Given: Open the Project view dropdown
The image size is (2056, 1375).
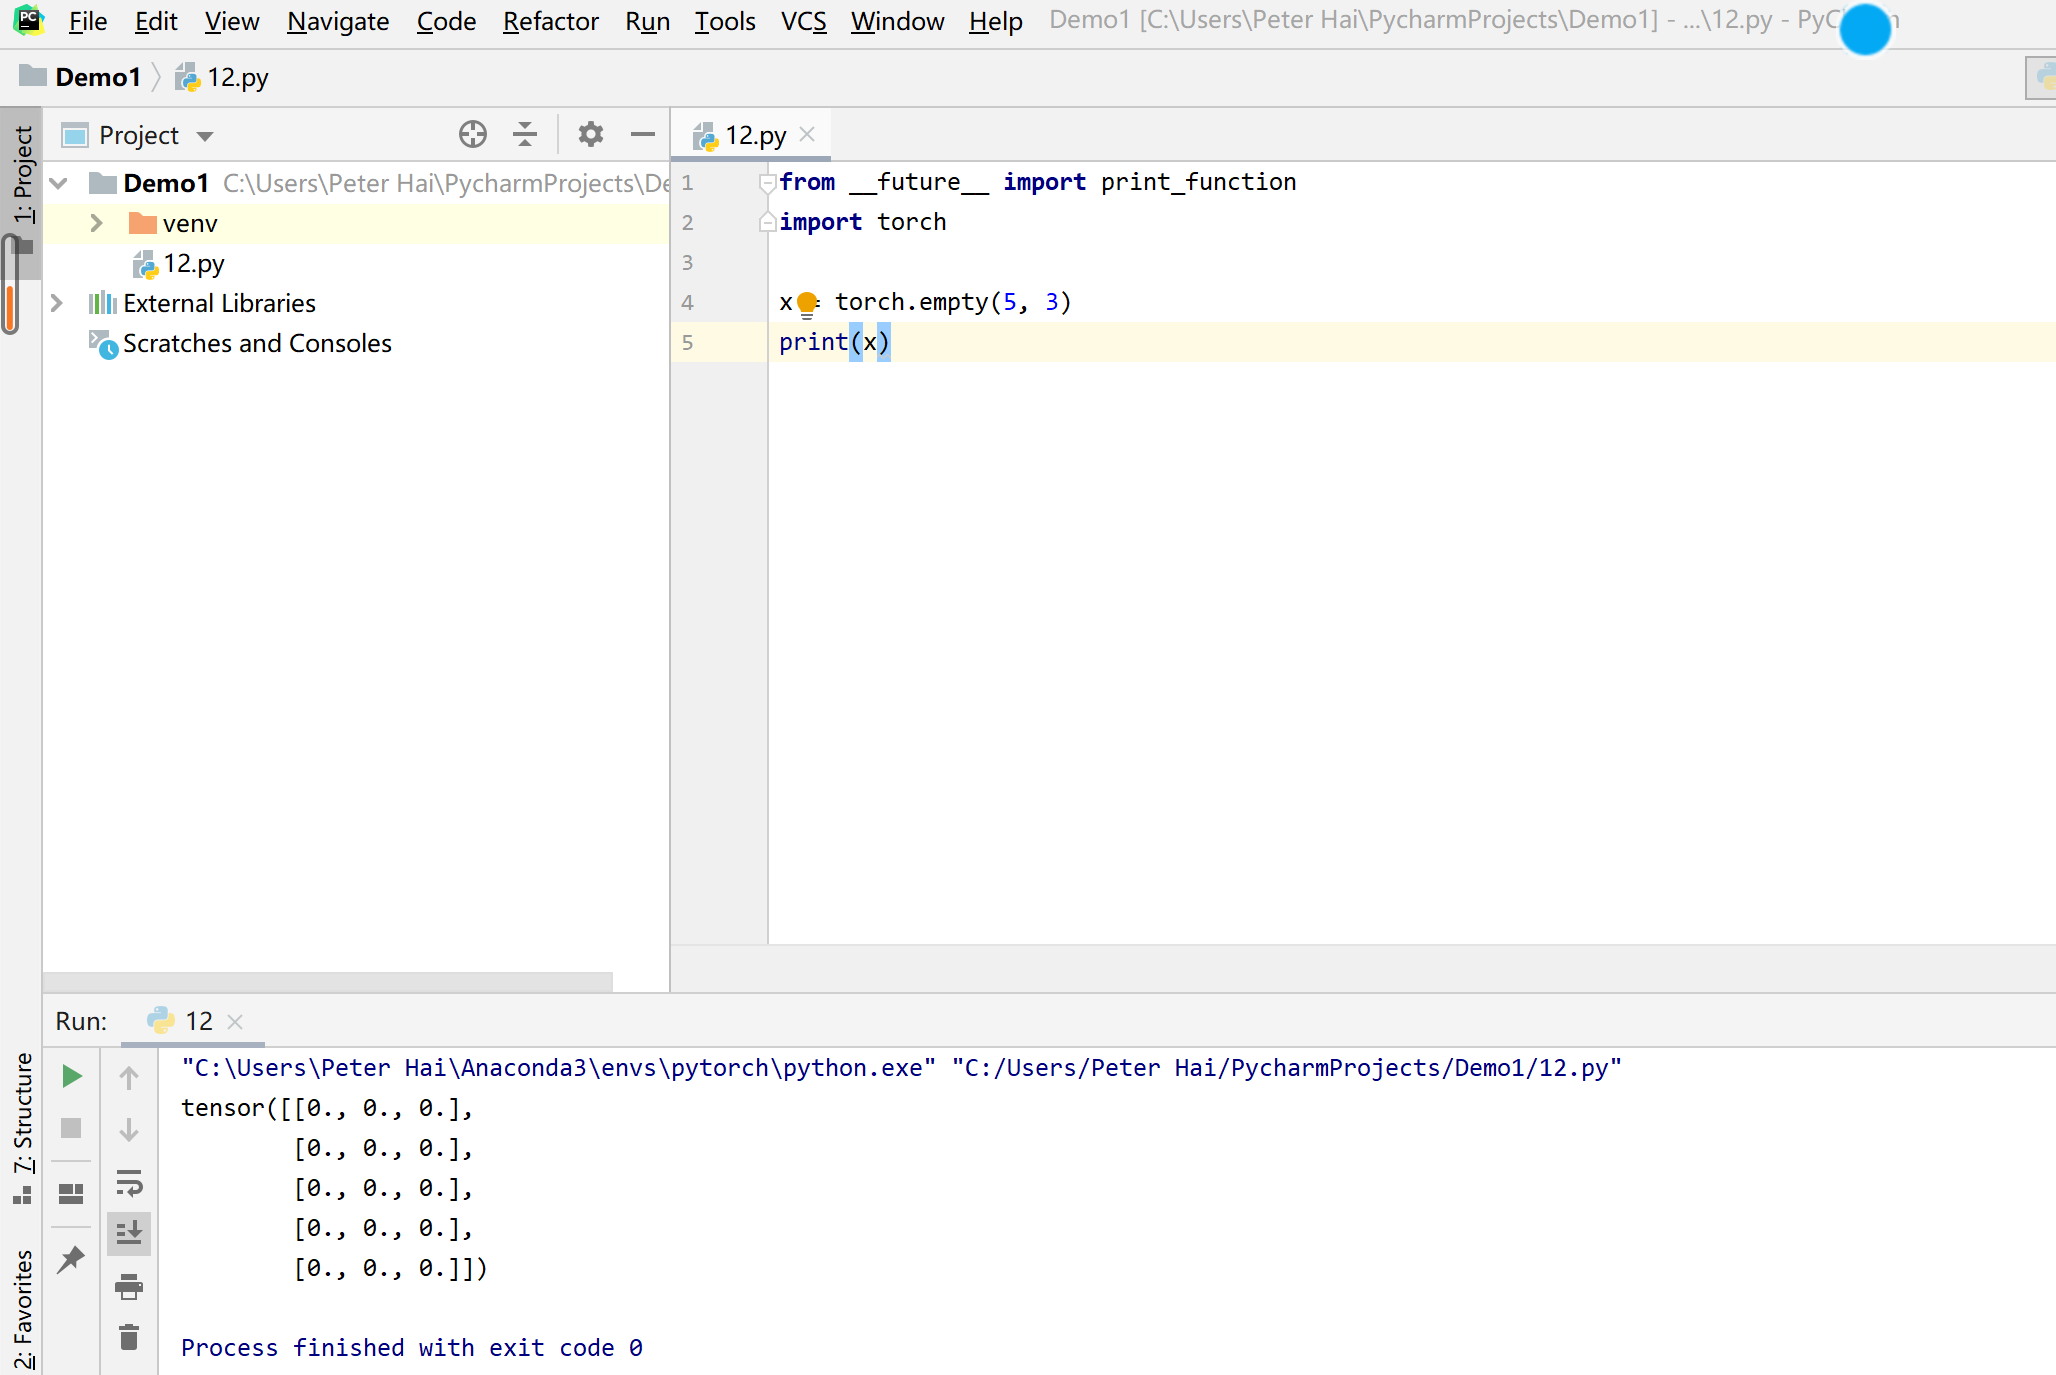Looking at the screenshot, I should click(x=205, y=136).
